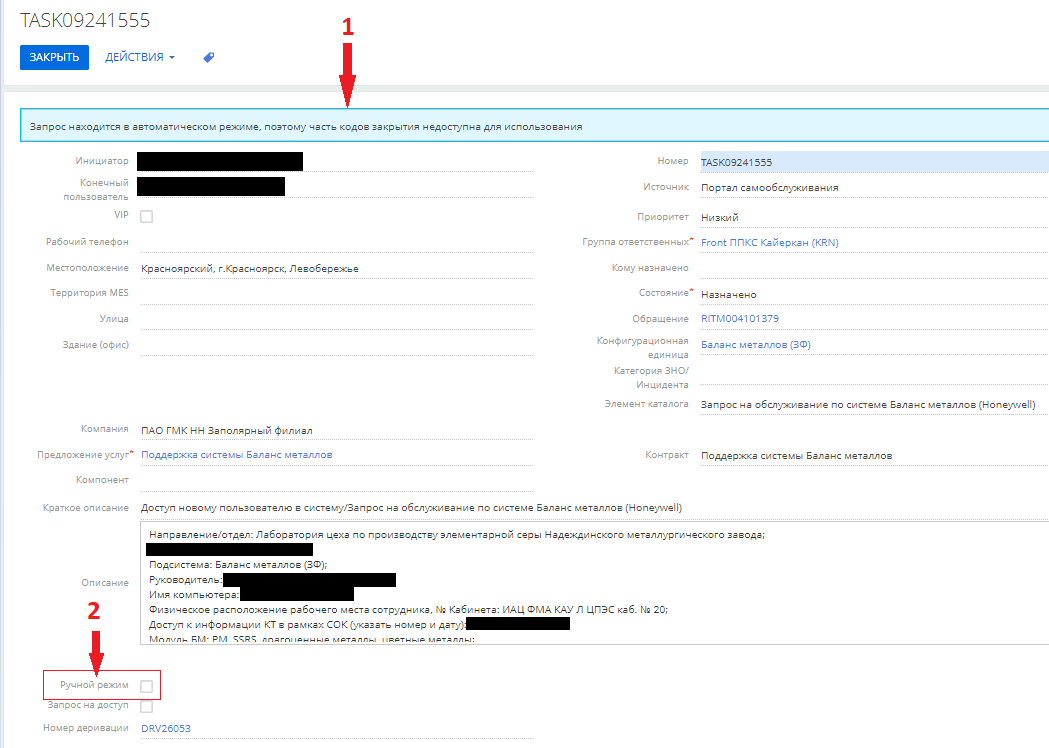Open the ДЕЙСТВИЯ dropdown menu

coord(139,58)
